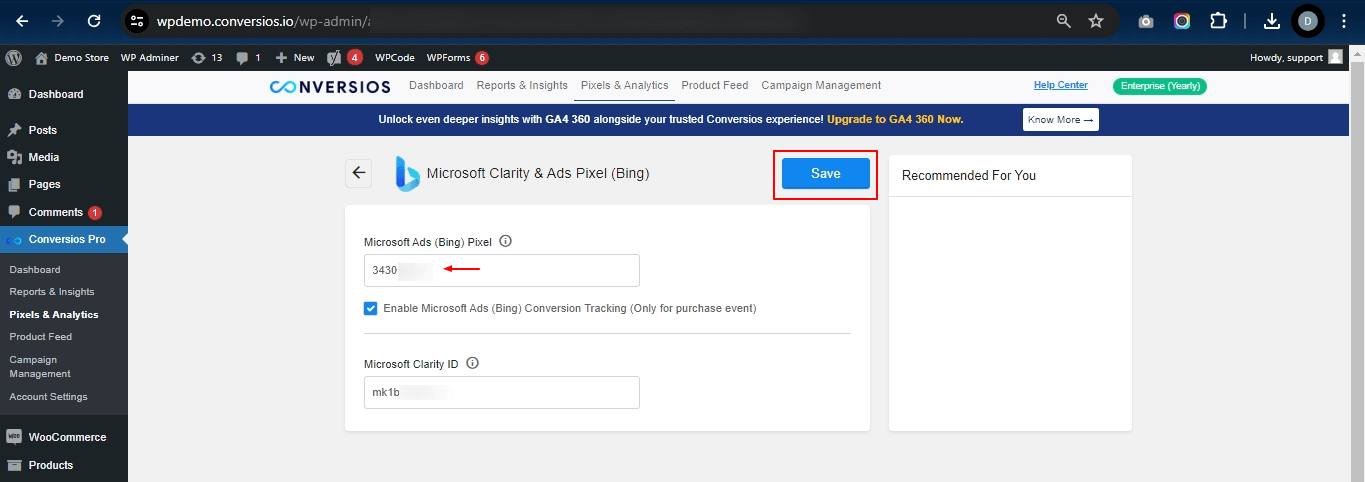This screenshot has width=1365, height=482.
Task: Open site information icon in address bar
Action: click(x=138, y=20)
